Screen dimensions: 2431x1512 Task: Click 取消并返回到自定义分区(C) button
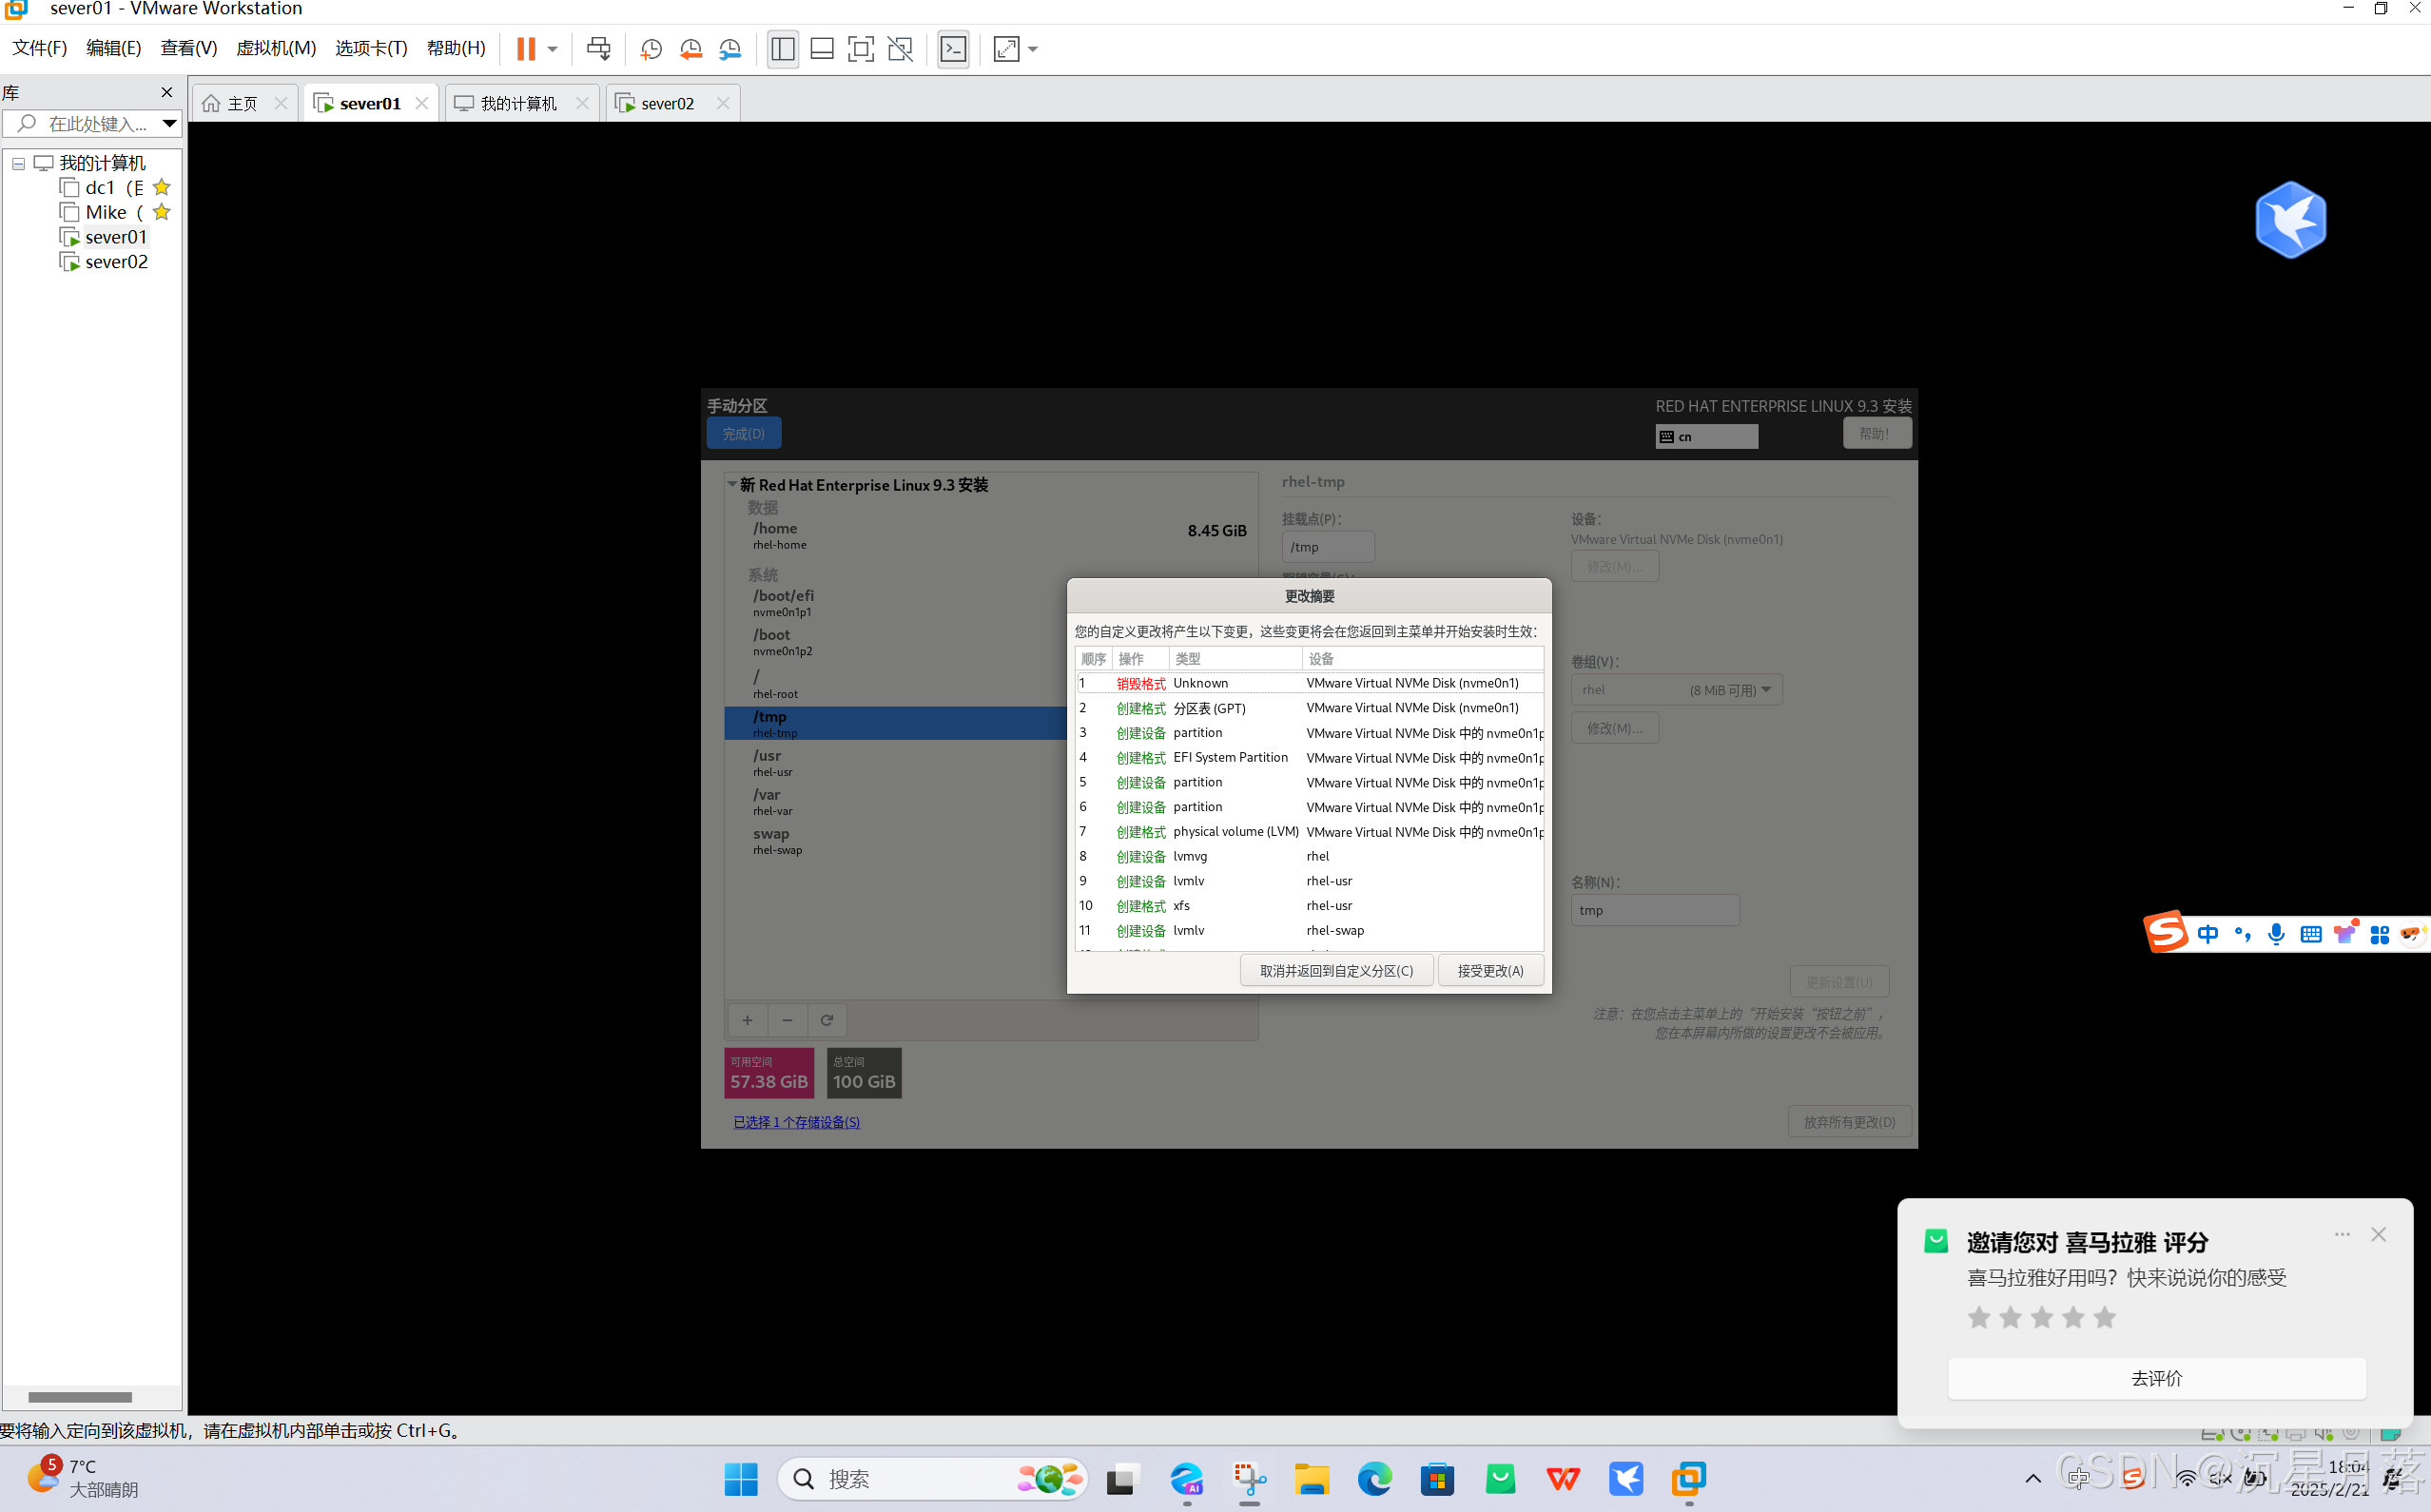click(1336, 970)
